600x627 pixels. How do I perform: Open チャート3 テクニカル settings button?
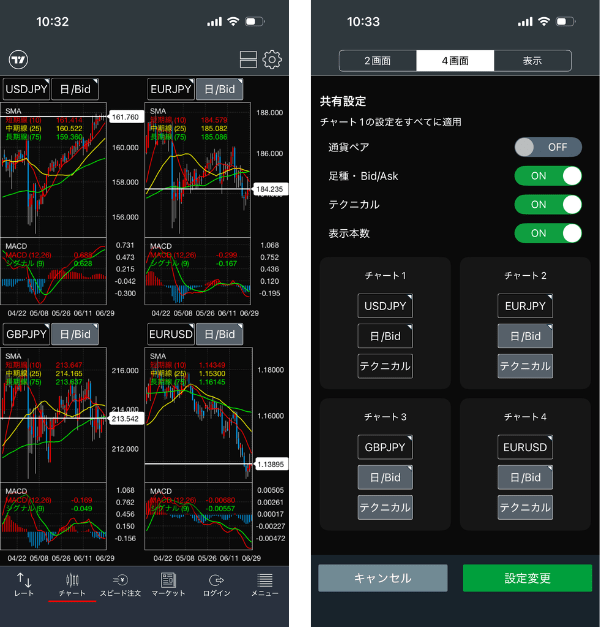coord(385,507)
